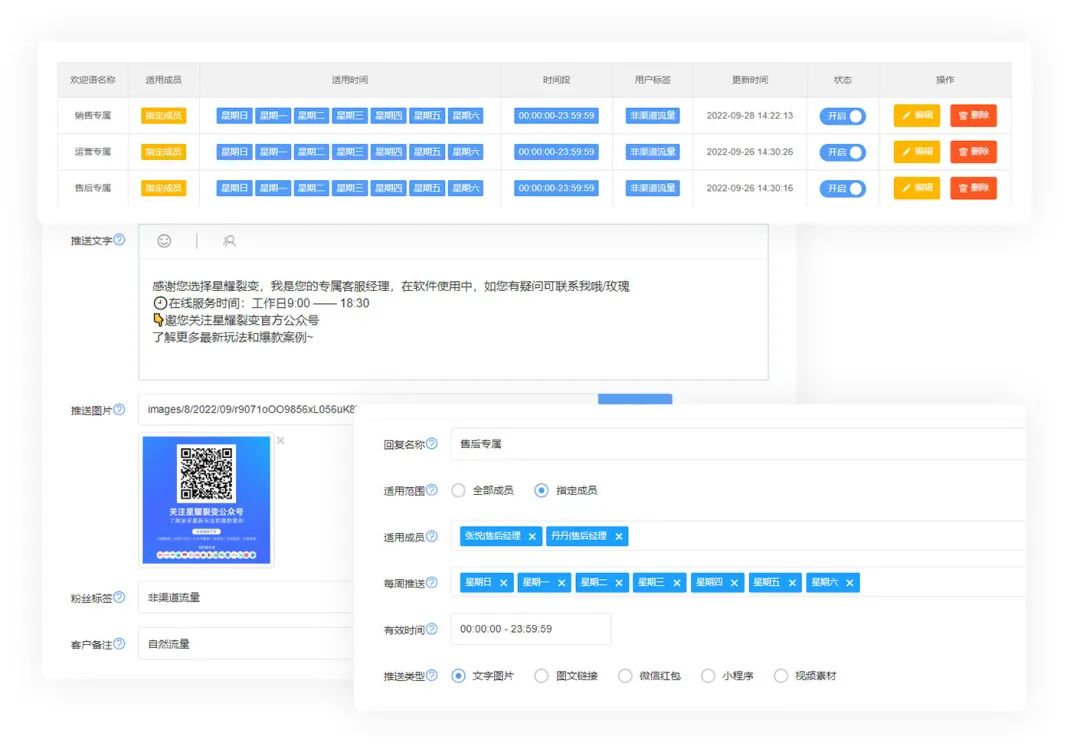Click help icon next to 推送文字

point(119,240)
